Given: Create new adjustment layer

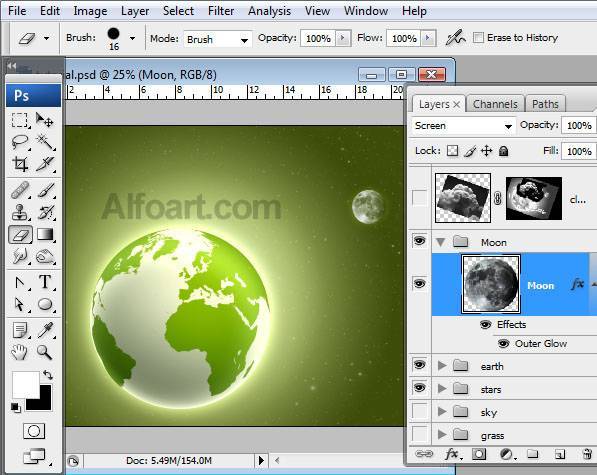Looking at the screenshot, I should click(x=507, y=454).
